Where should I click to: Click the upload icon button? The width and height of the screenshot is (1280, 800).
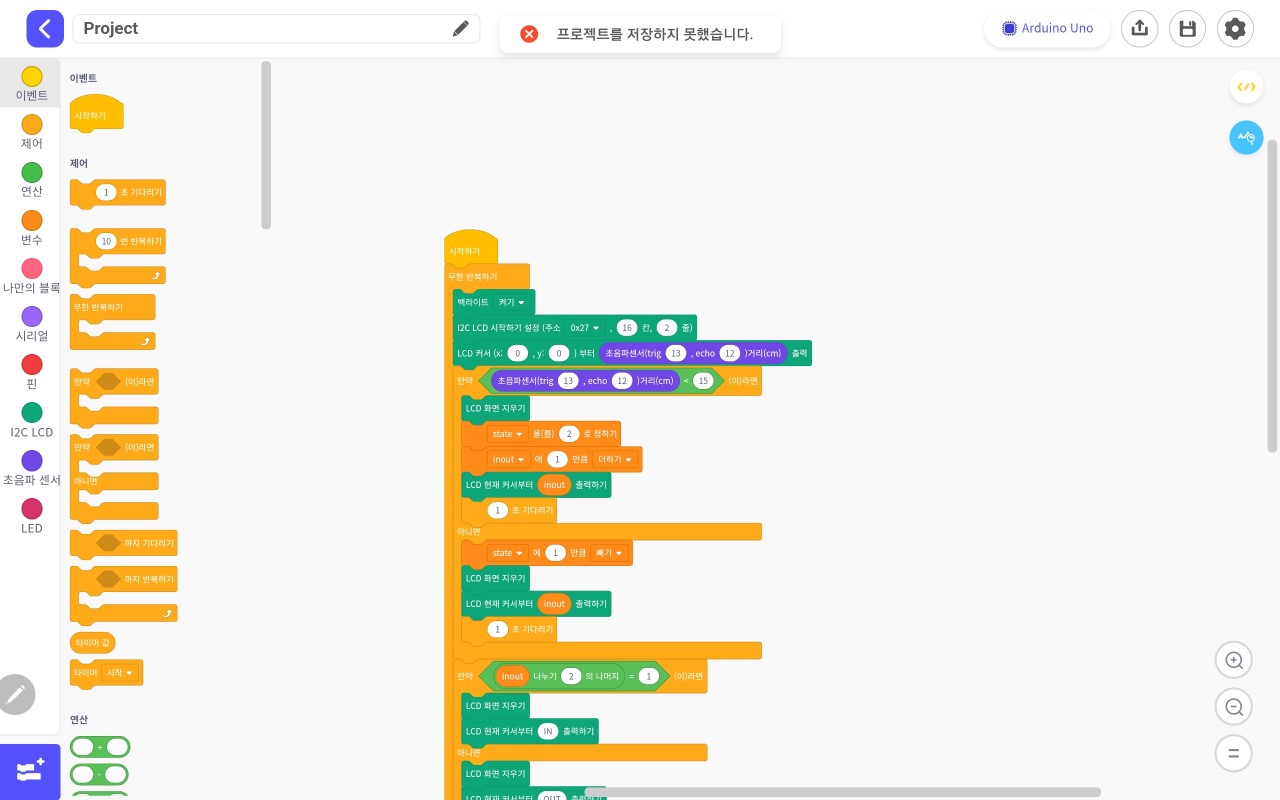tap(1139, 29)
